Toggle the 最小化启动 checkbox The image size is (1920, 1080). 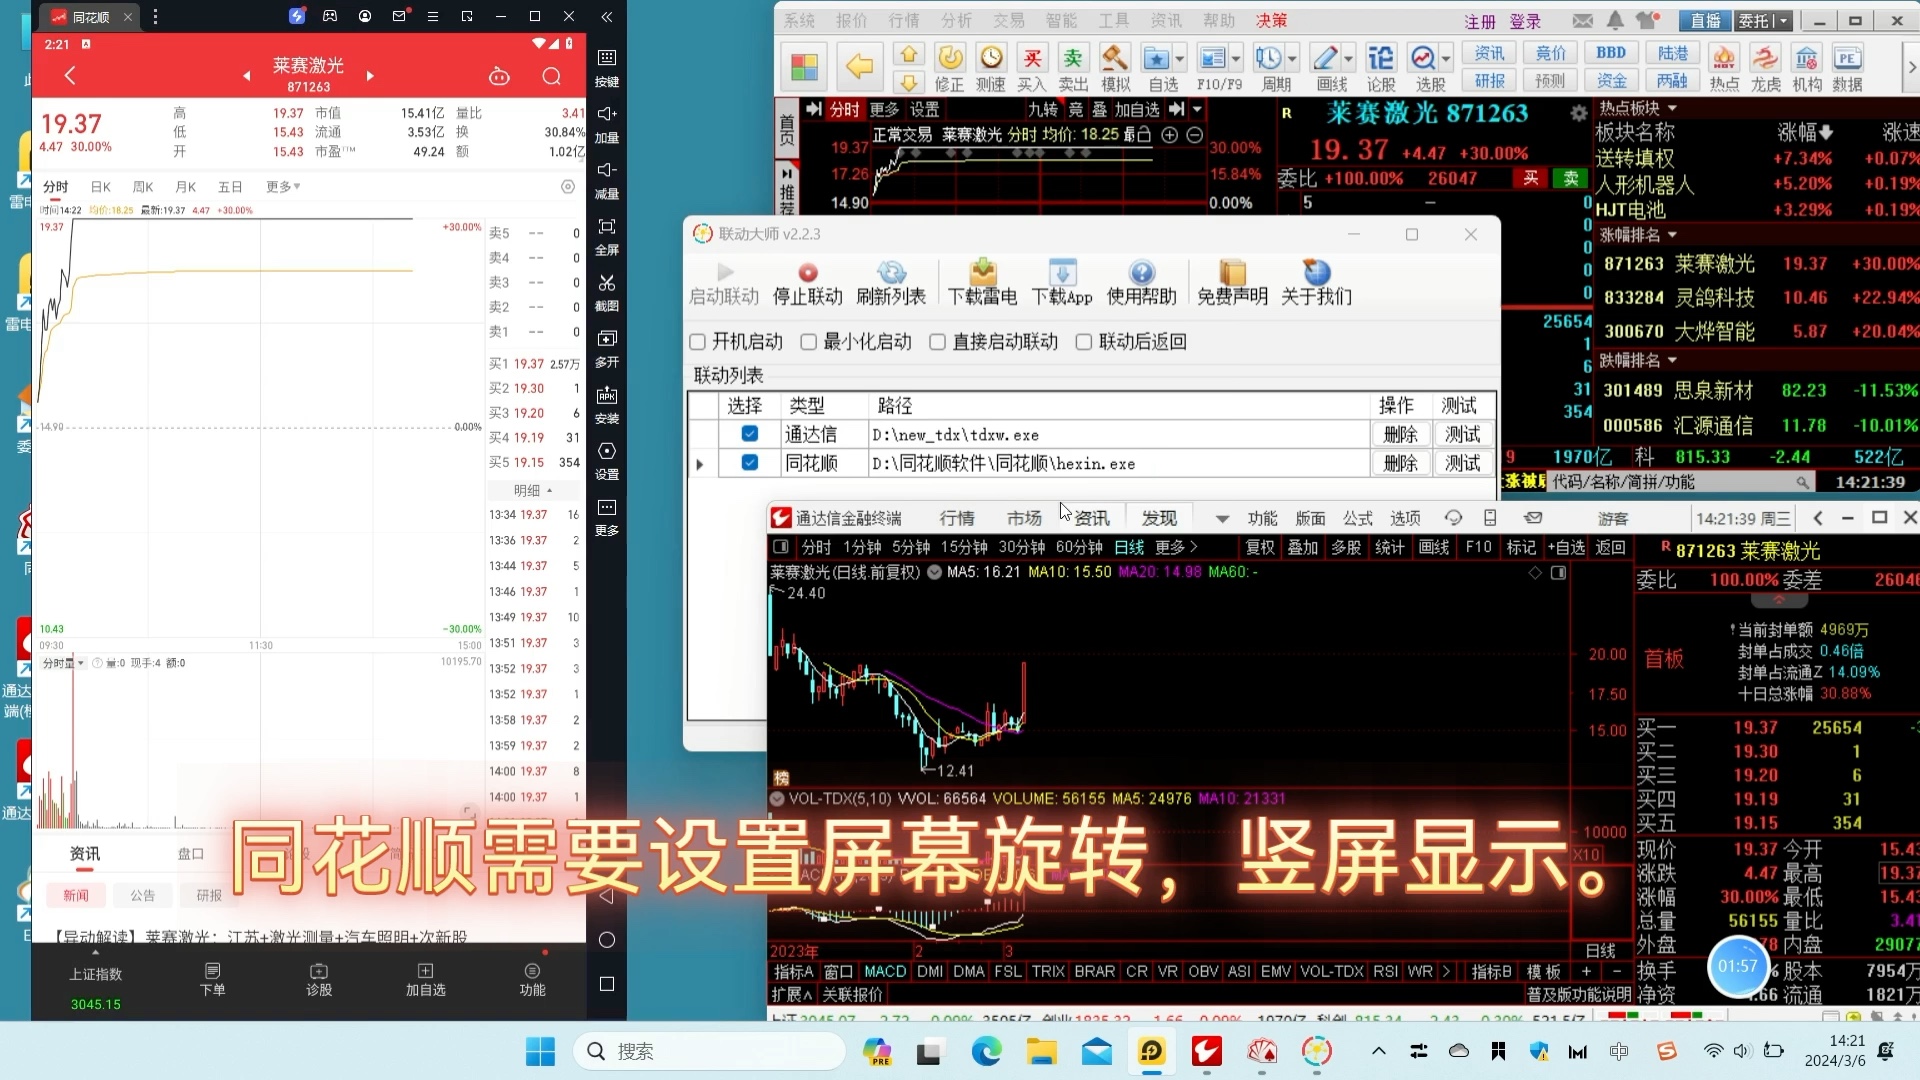(x=809, y=342)
